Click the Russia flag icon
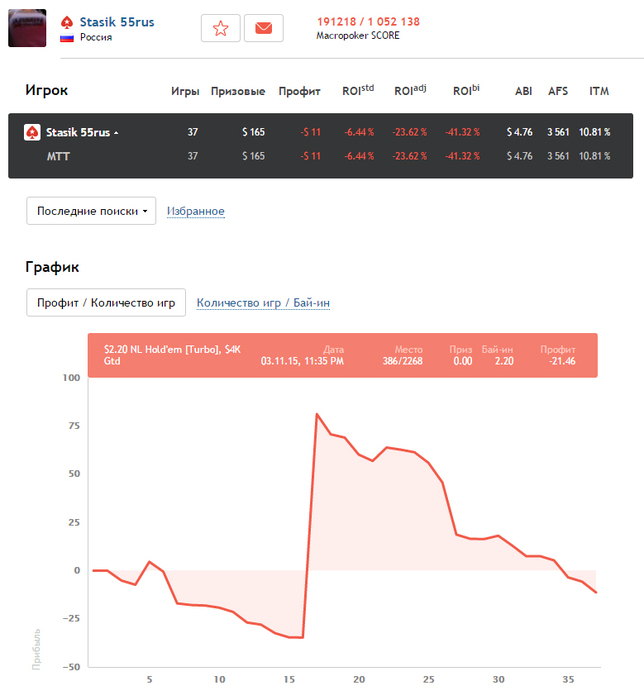The width and height of the screenshot is (644, 700). pyautogui.click(x=67, y=38)
